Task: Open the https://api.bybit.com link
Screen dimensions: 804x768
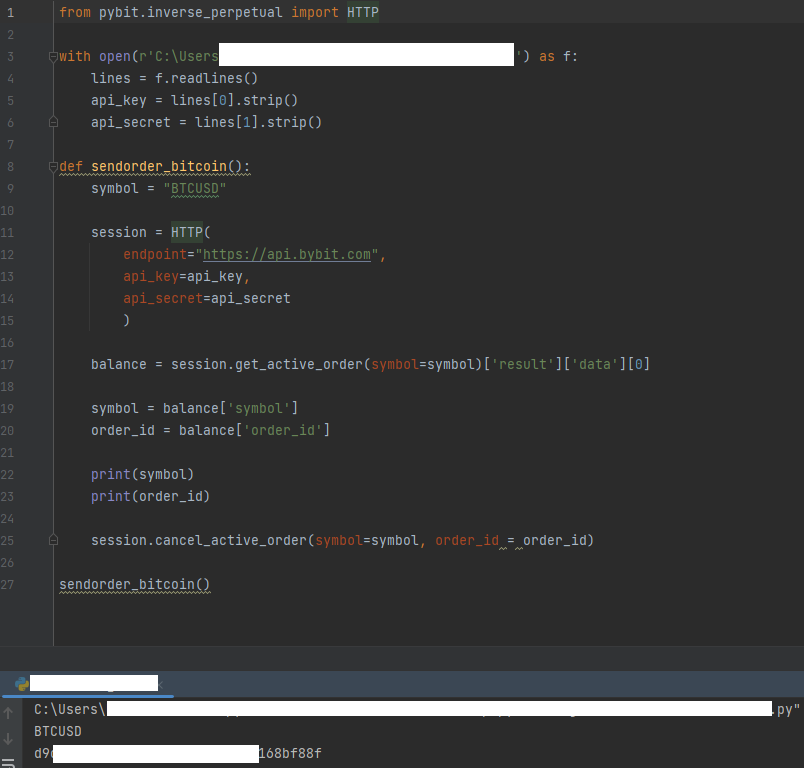Action: click(x=287, y=255)
